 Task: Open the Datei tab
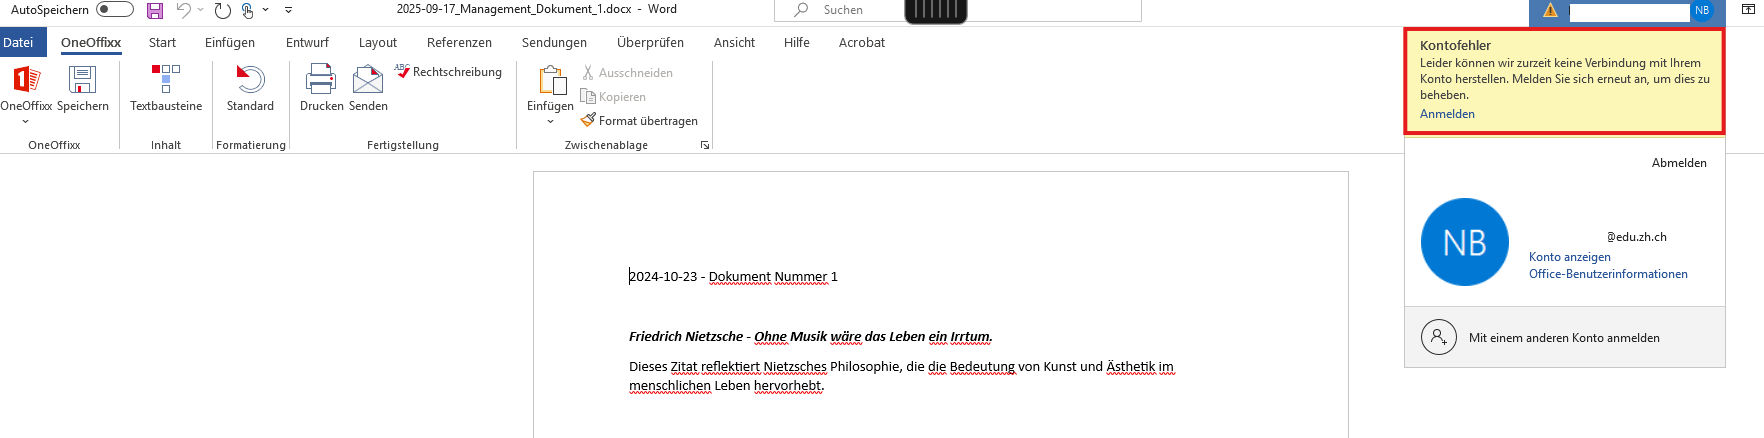pos(19,43)
